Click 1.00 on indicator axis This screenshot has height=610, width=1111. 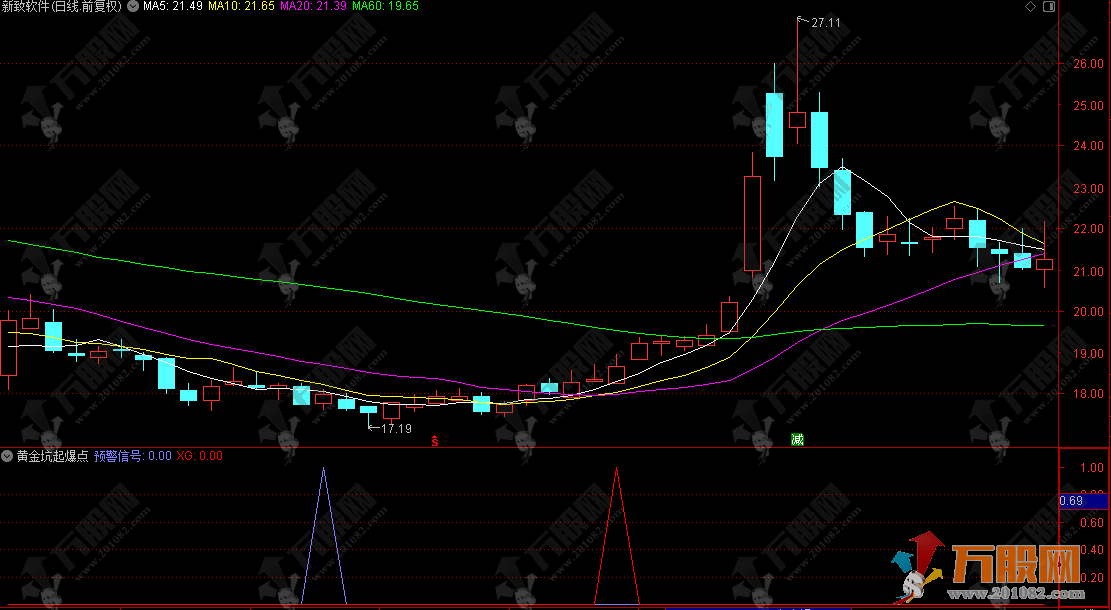[1092, 468]
